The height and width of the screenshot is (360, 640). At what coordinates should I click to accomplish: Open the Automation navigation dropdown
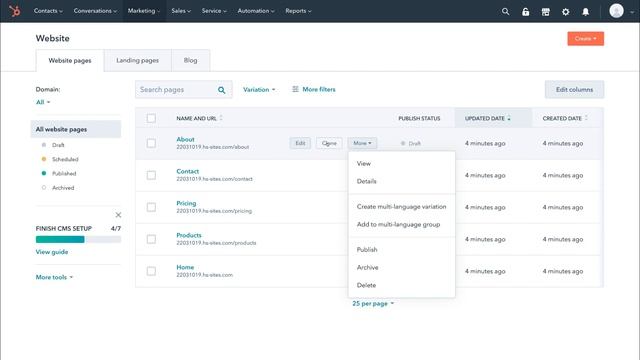[256, 11]
